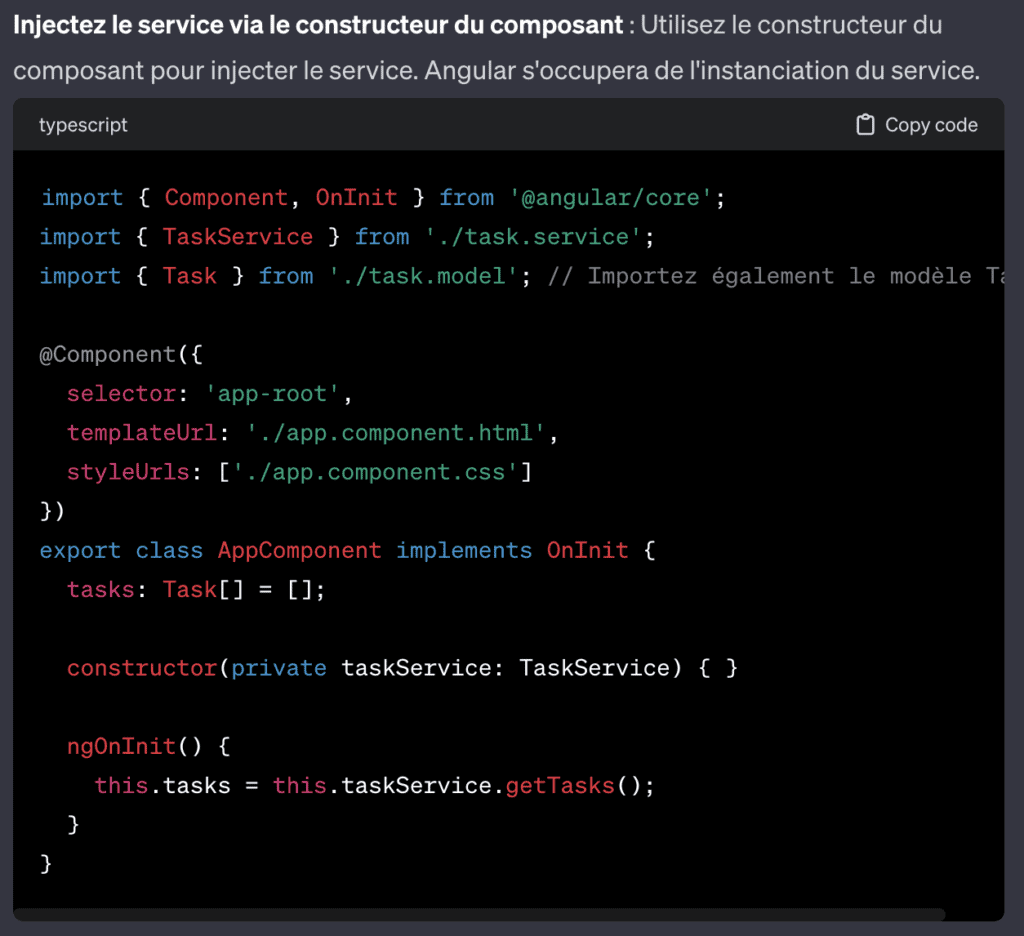Click the @Component decorator in the code
The image size is (1024, 936).
pyautogui.click(x=107, y=354)
